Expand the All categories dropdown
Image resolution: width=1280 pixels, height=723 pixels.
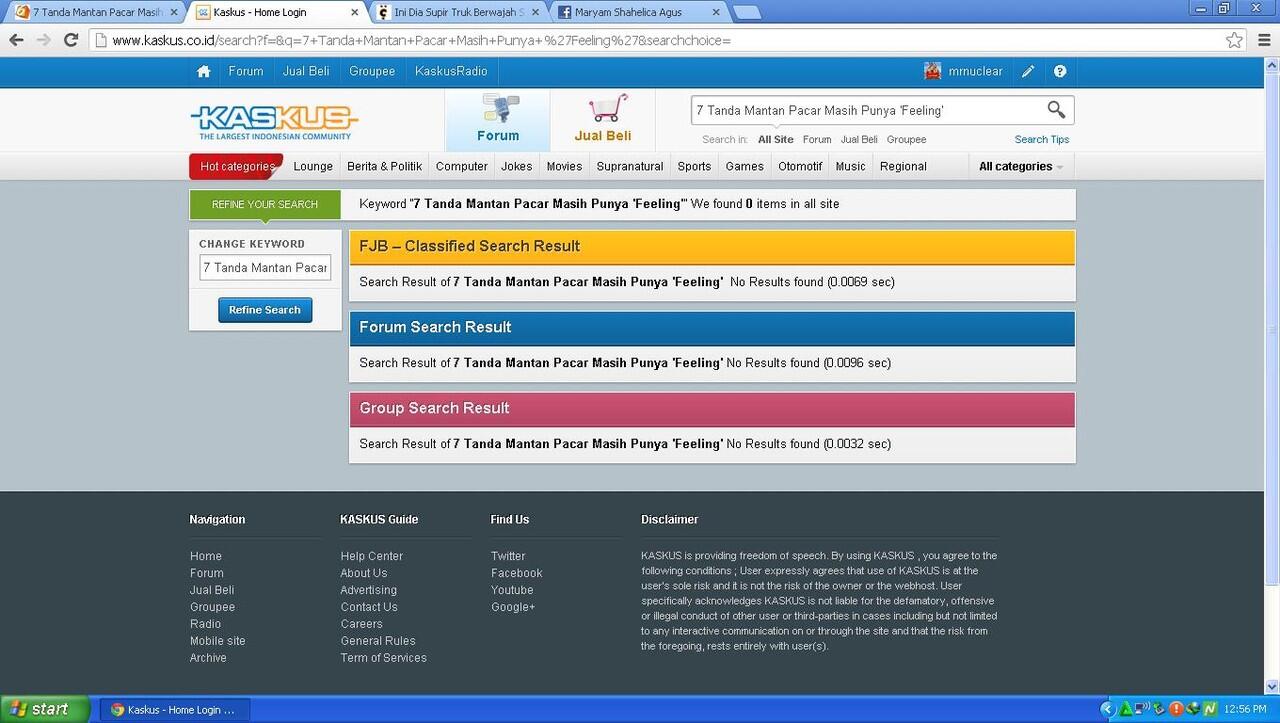pos(1020,166)
